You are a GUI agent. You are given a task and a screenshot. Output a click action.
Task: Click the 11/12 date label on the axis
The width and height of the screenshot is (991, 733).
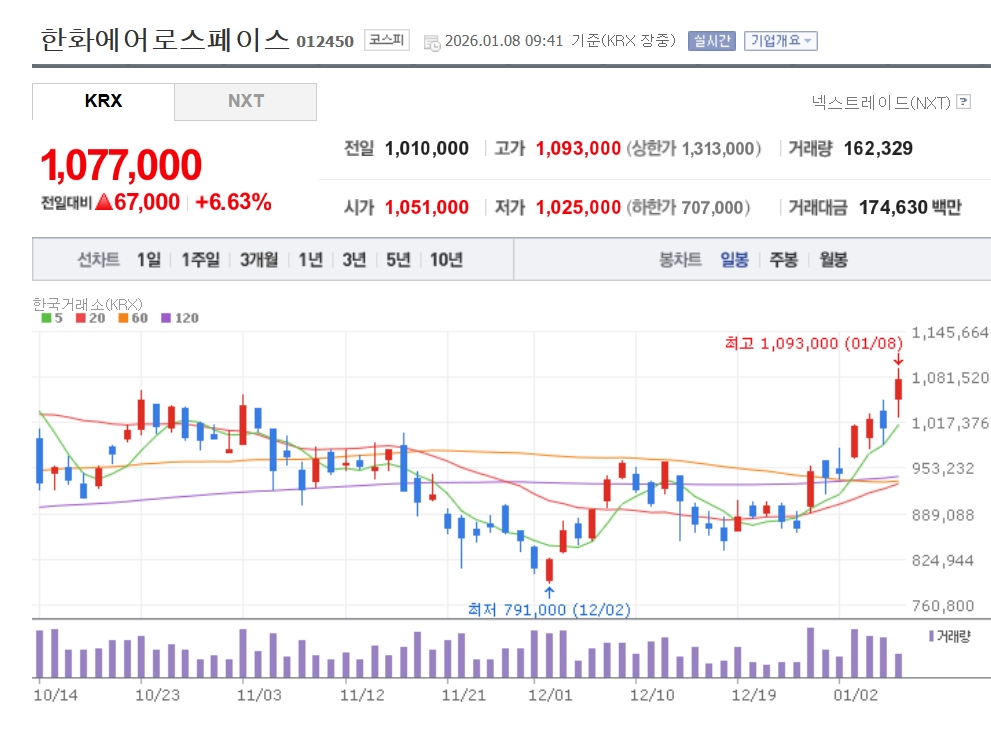point(362,695)
